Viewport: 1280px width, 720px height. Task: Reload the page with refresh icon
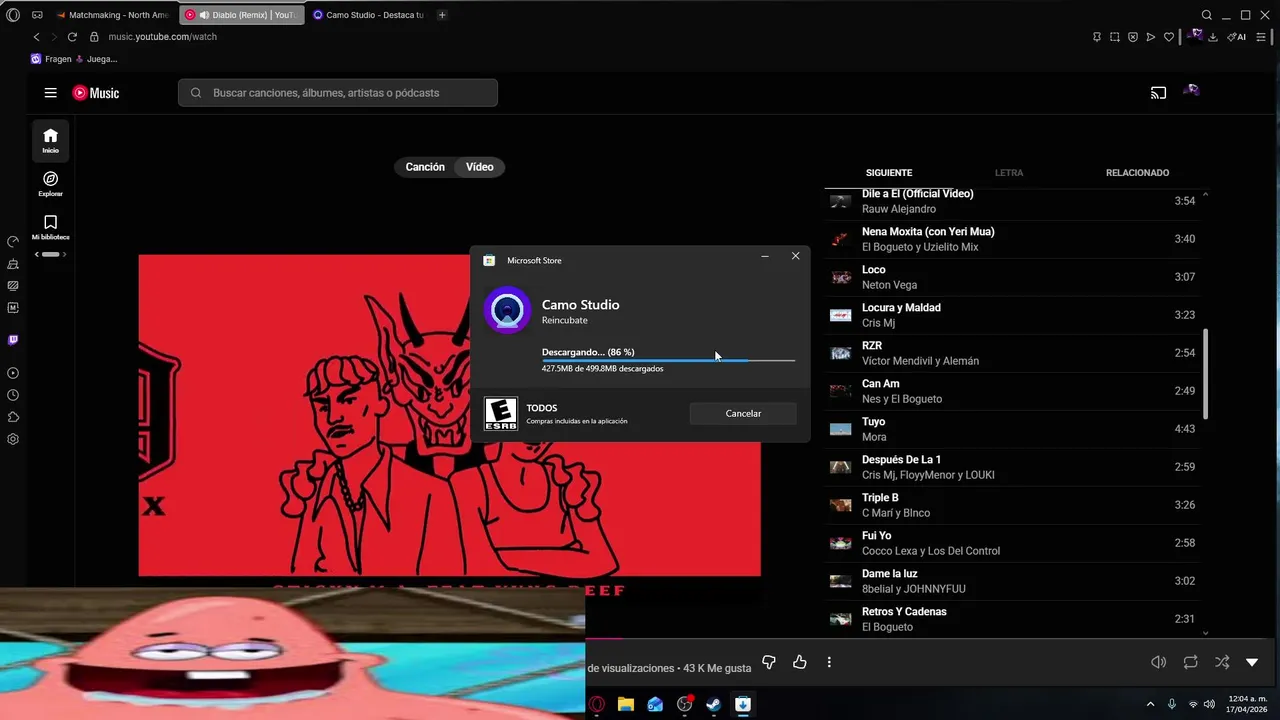[72, 37]
